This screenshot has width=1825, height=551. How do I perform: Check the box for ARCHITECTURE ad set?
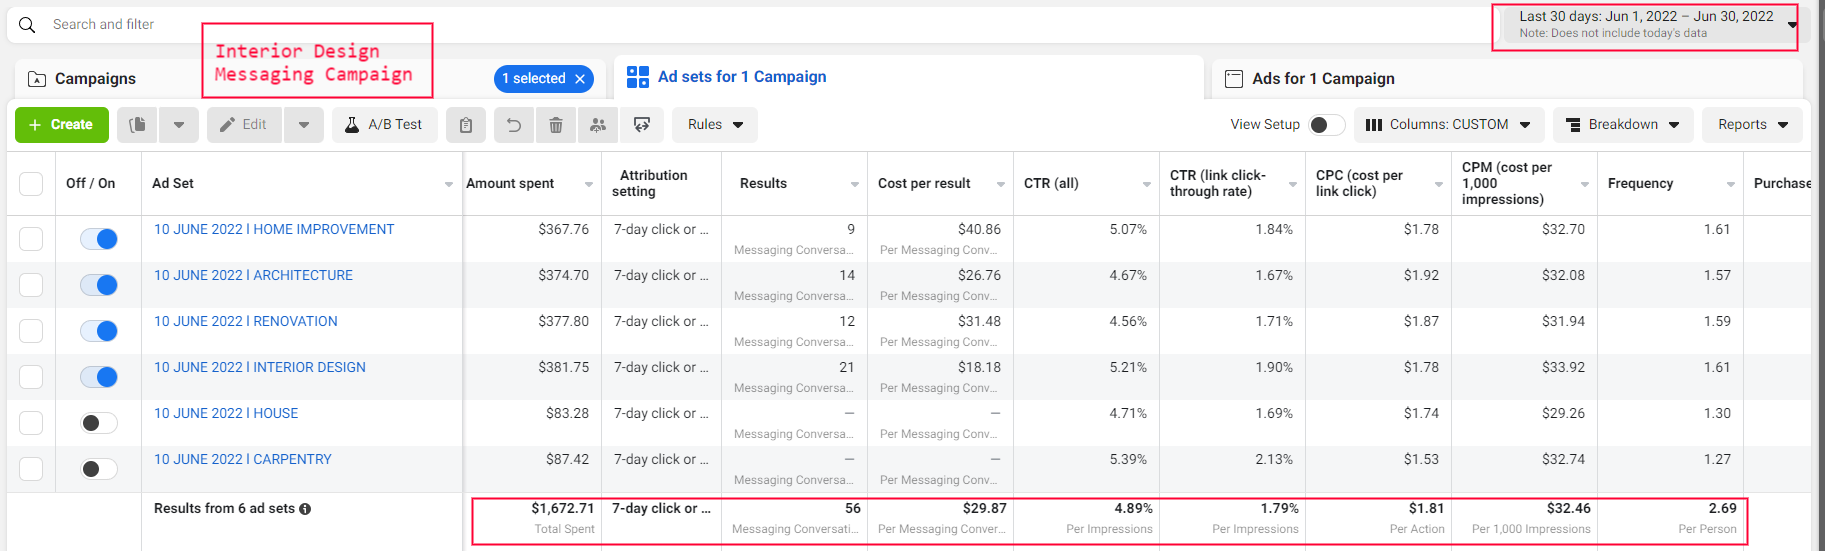click(x=31, y=285)
